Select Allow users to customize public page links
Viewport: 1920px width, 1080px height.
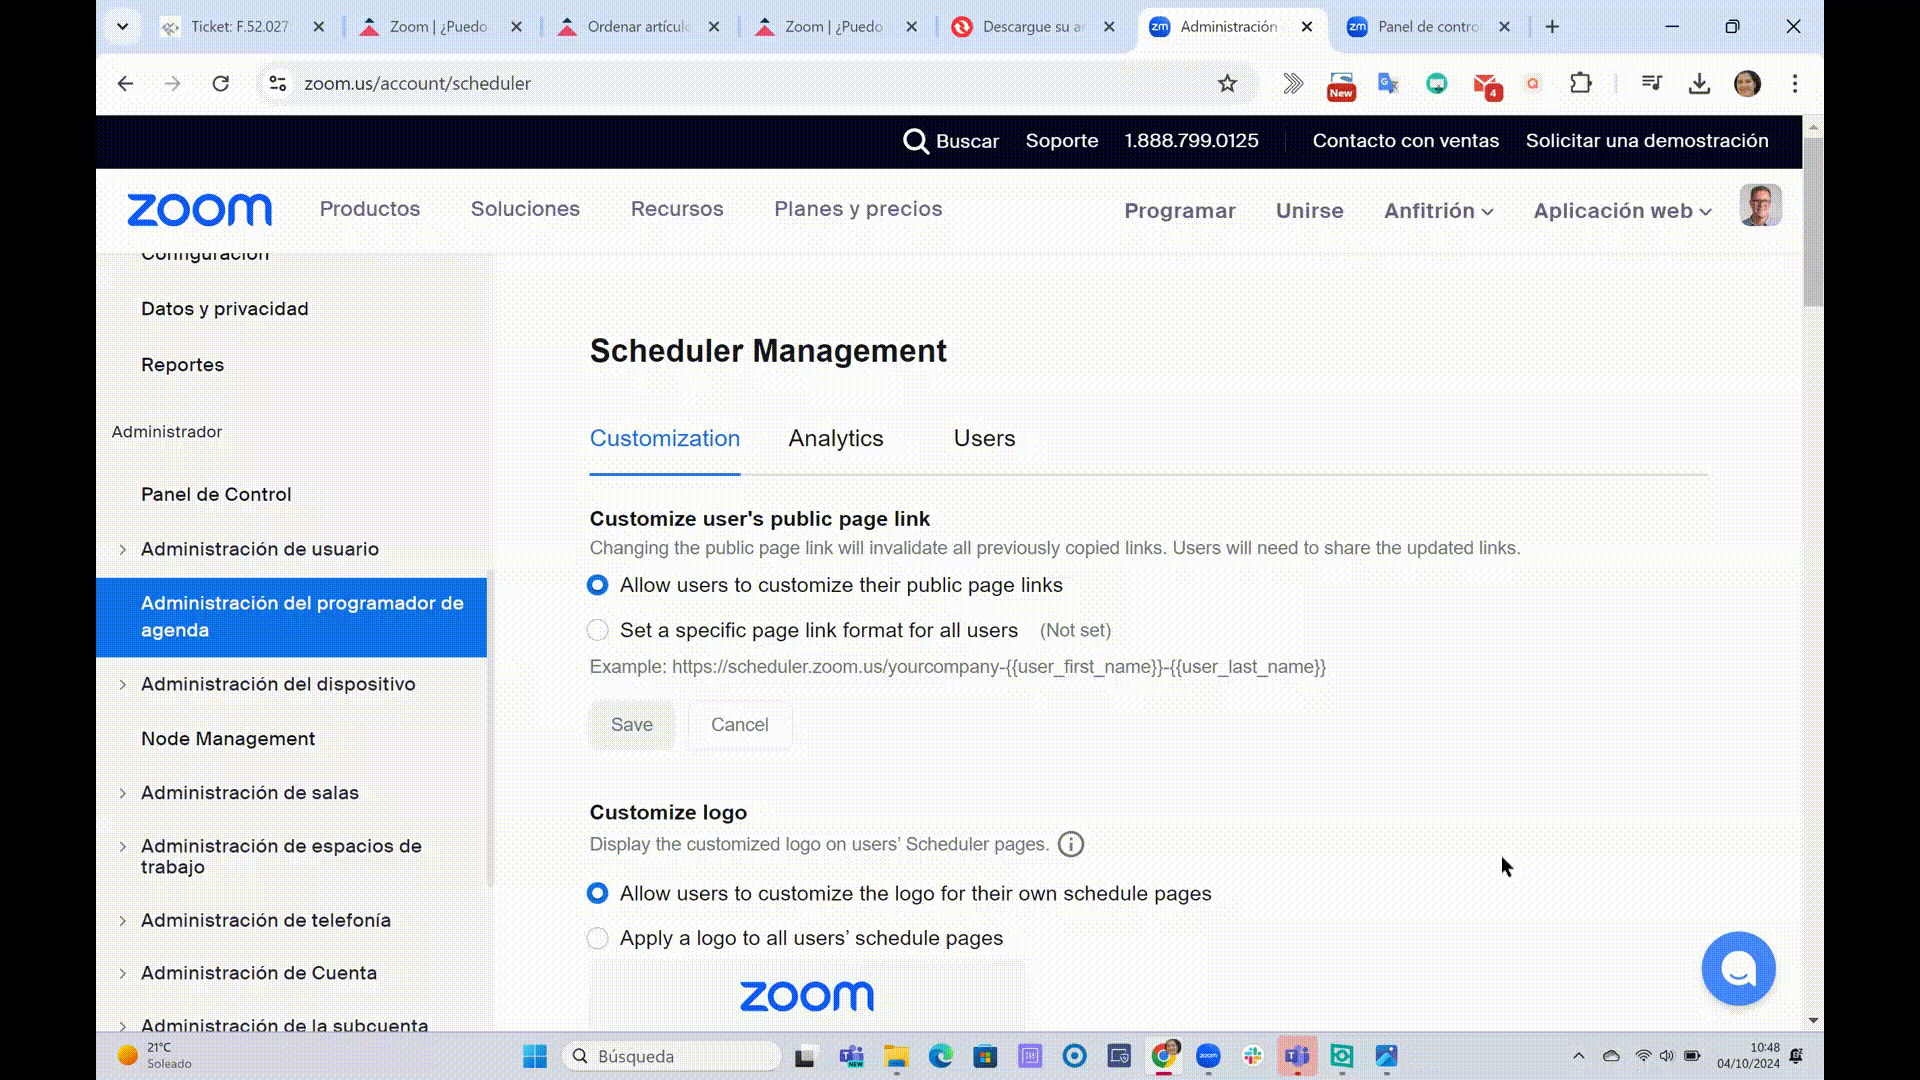coord(597,585)
